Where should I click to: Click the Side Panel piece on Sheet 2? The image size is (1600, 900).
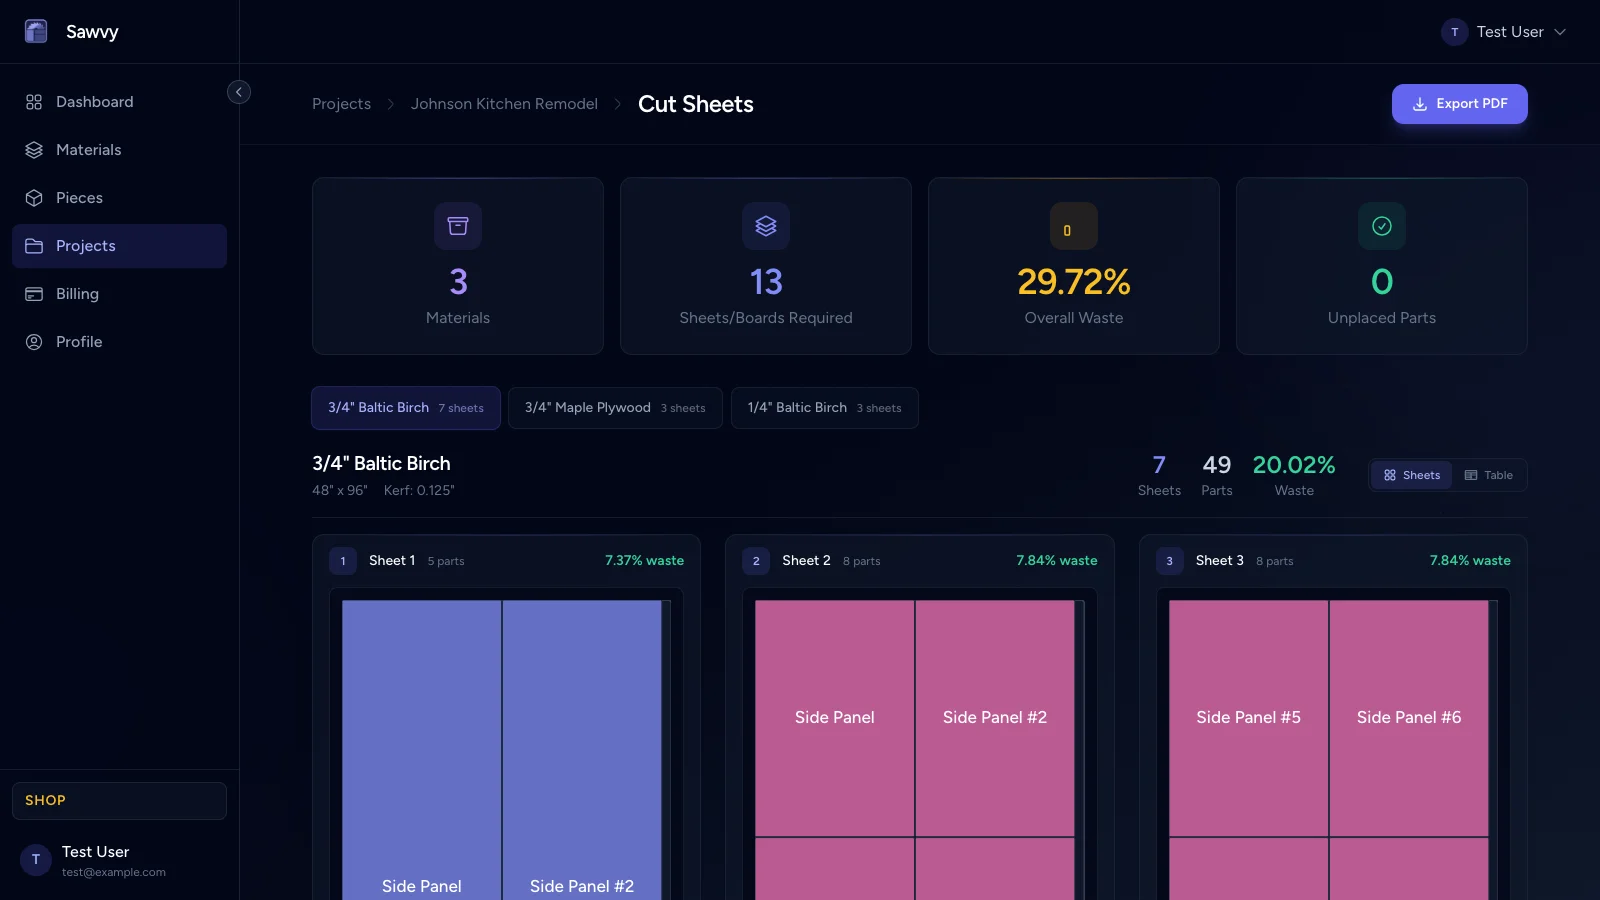tap(834, 717)
